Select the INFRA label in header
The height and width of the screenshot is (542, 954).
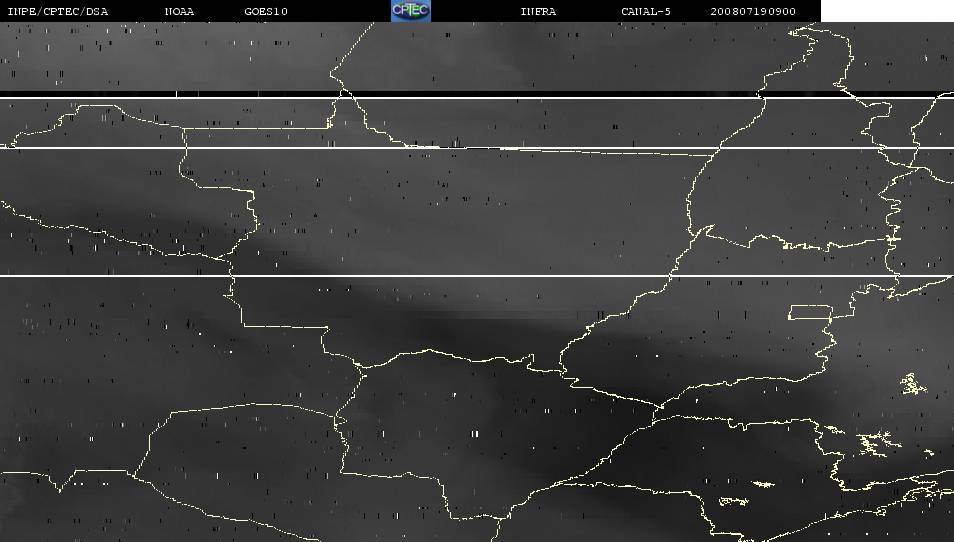[x=538, y=12]
